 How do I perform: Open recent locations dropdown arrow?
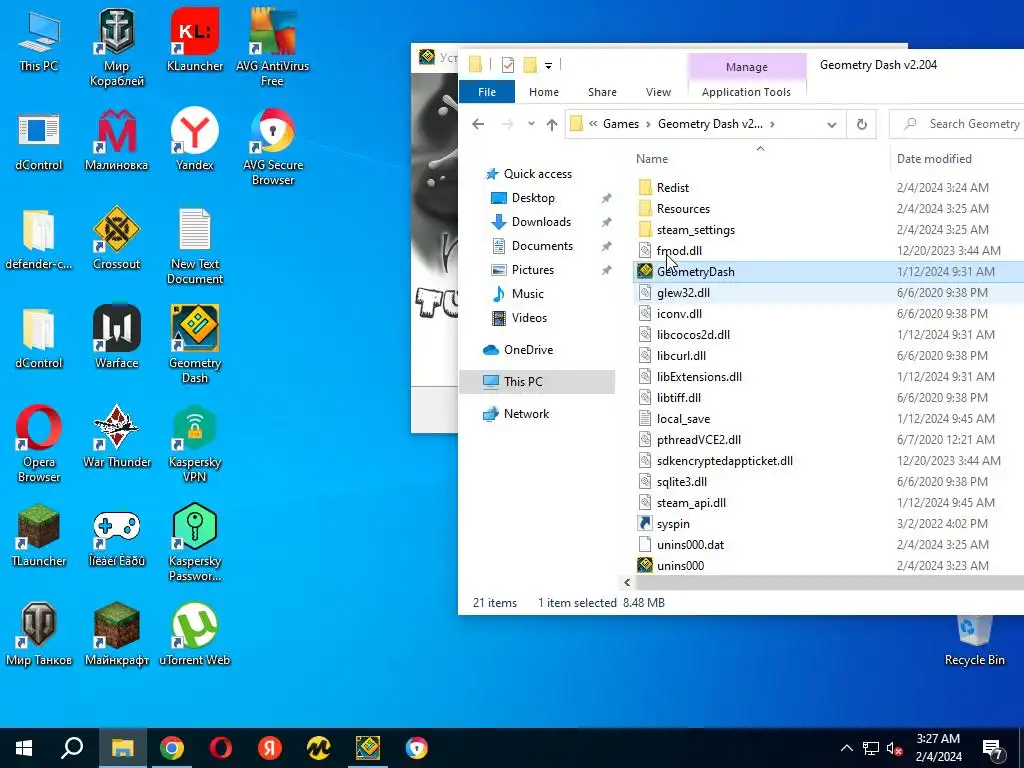point(531,124)
